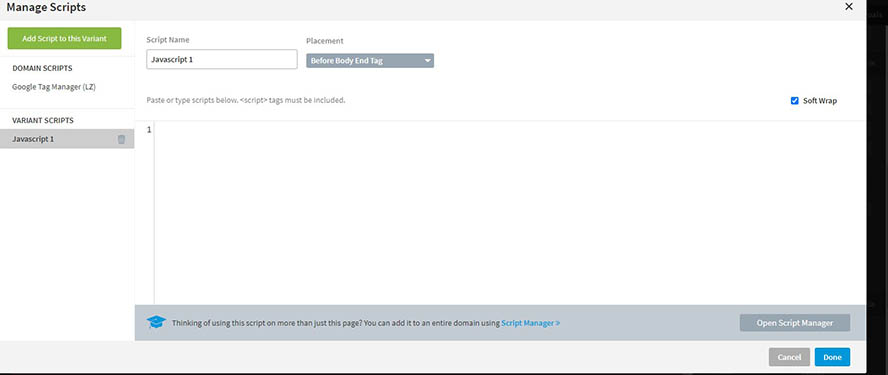Click the VARIANT SCRIPTS heading

click(x=43, y=120)
